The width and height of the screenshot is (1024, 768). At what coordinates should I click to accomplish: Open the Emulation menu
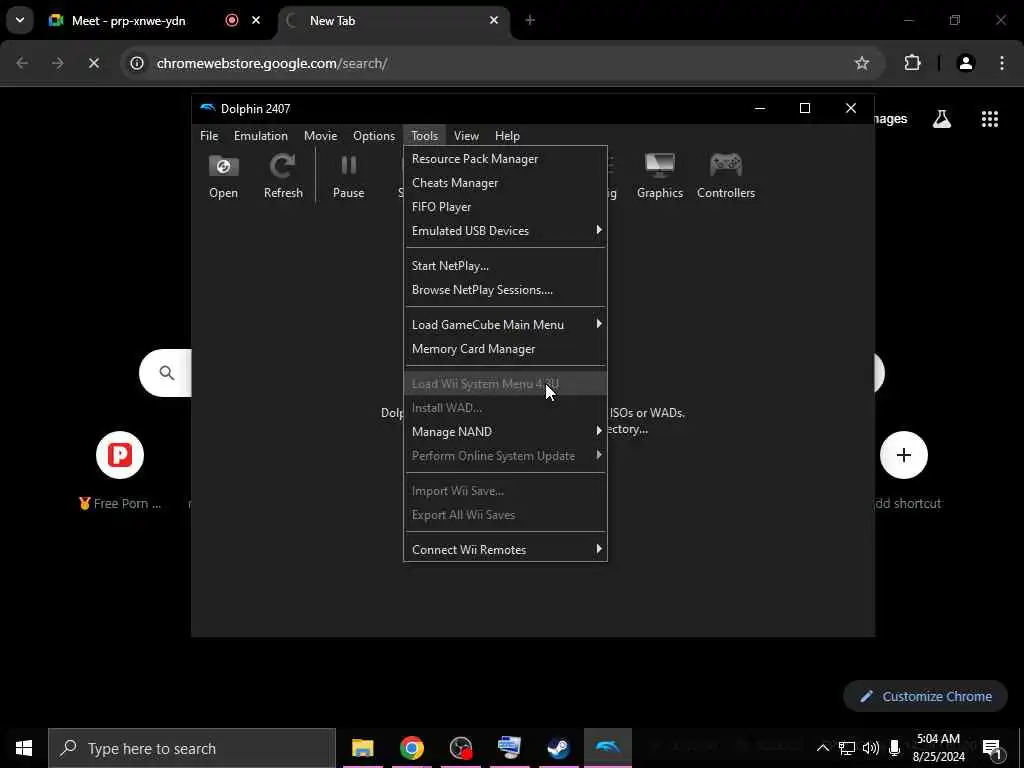click(261, 136)
